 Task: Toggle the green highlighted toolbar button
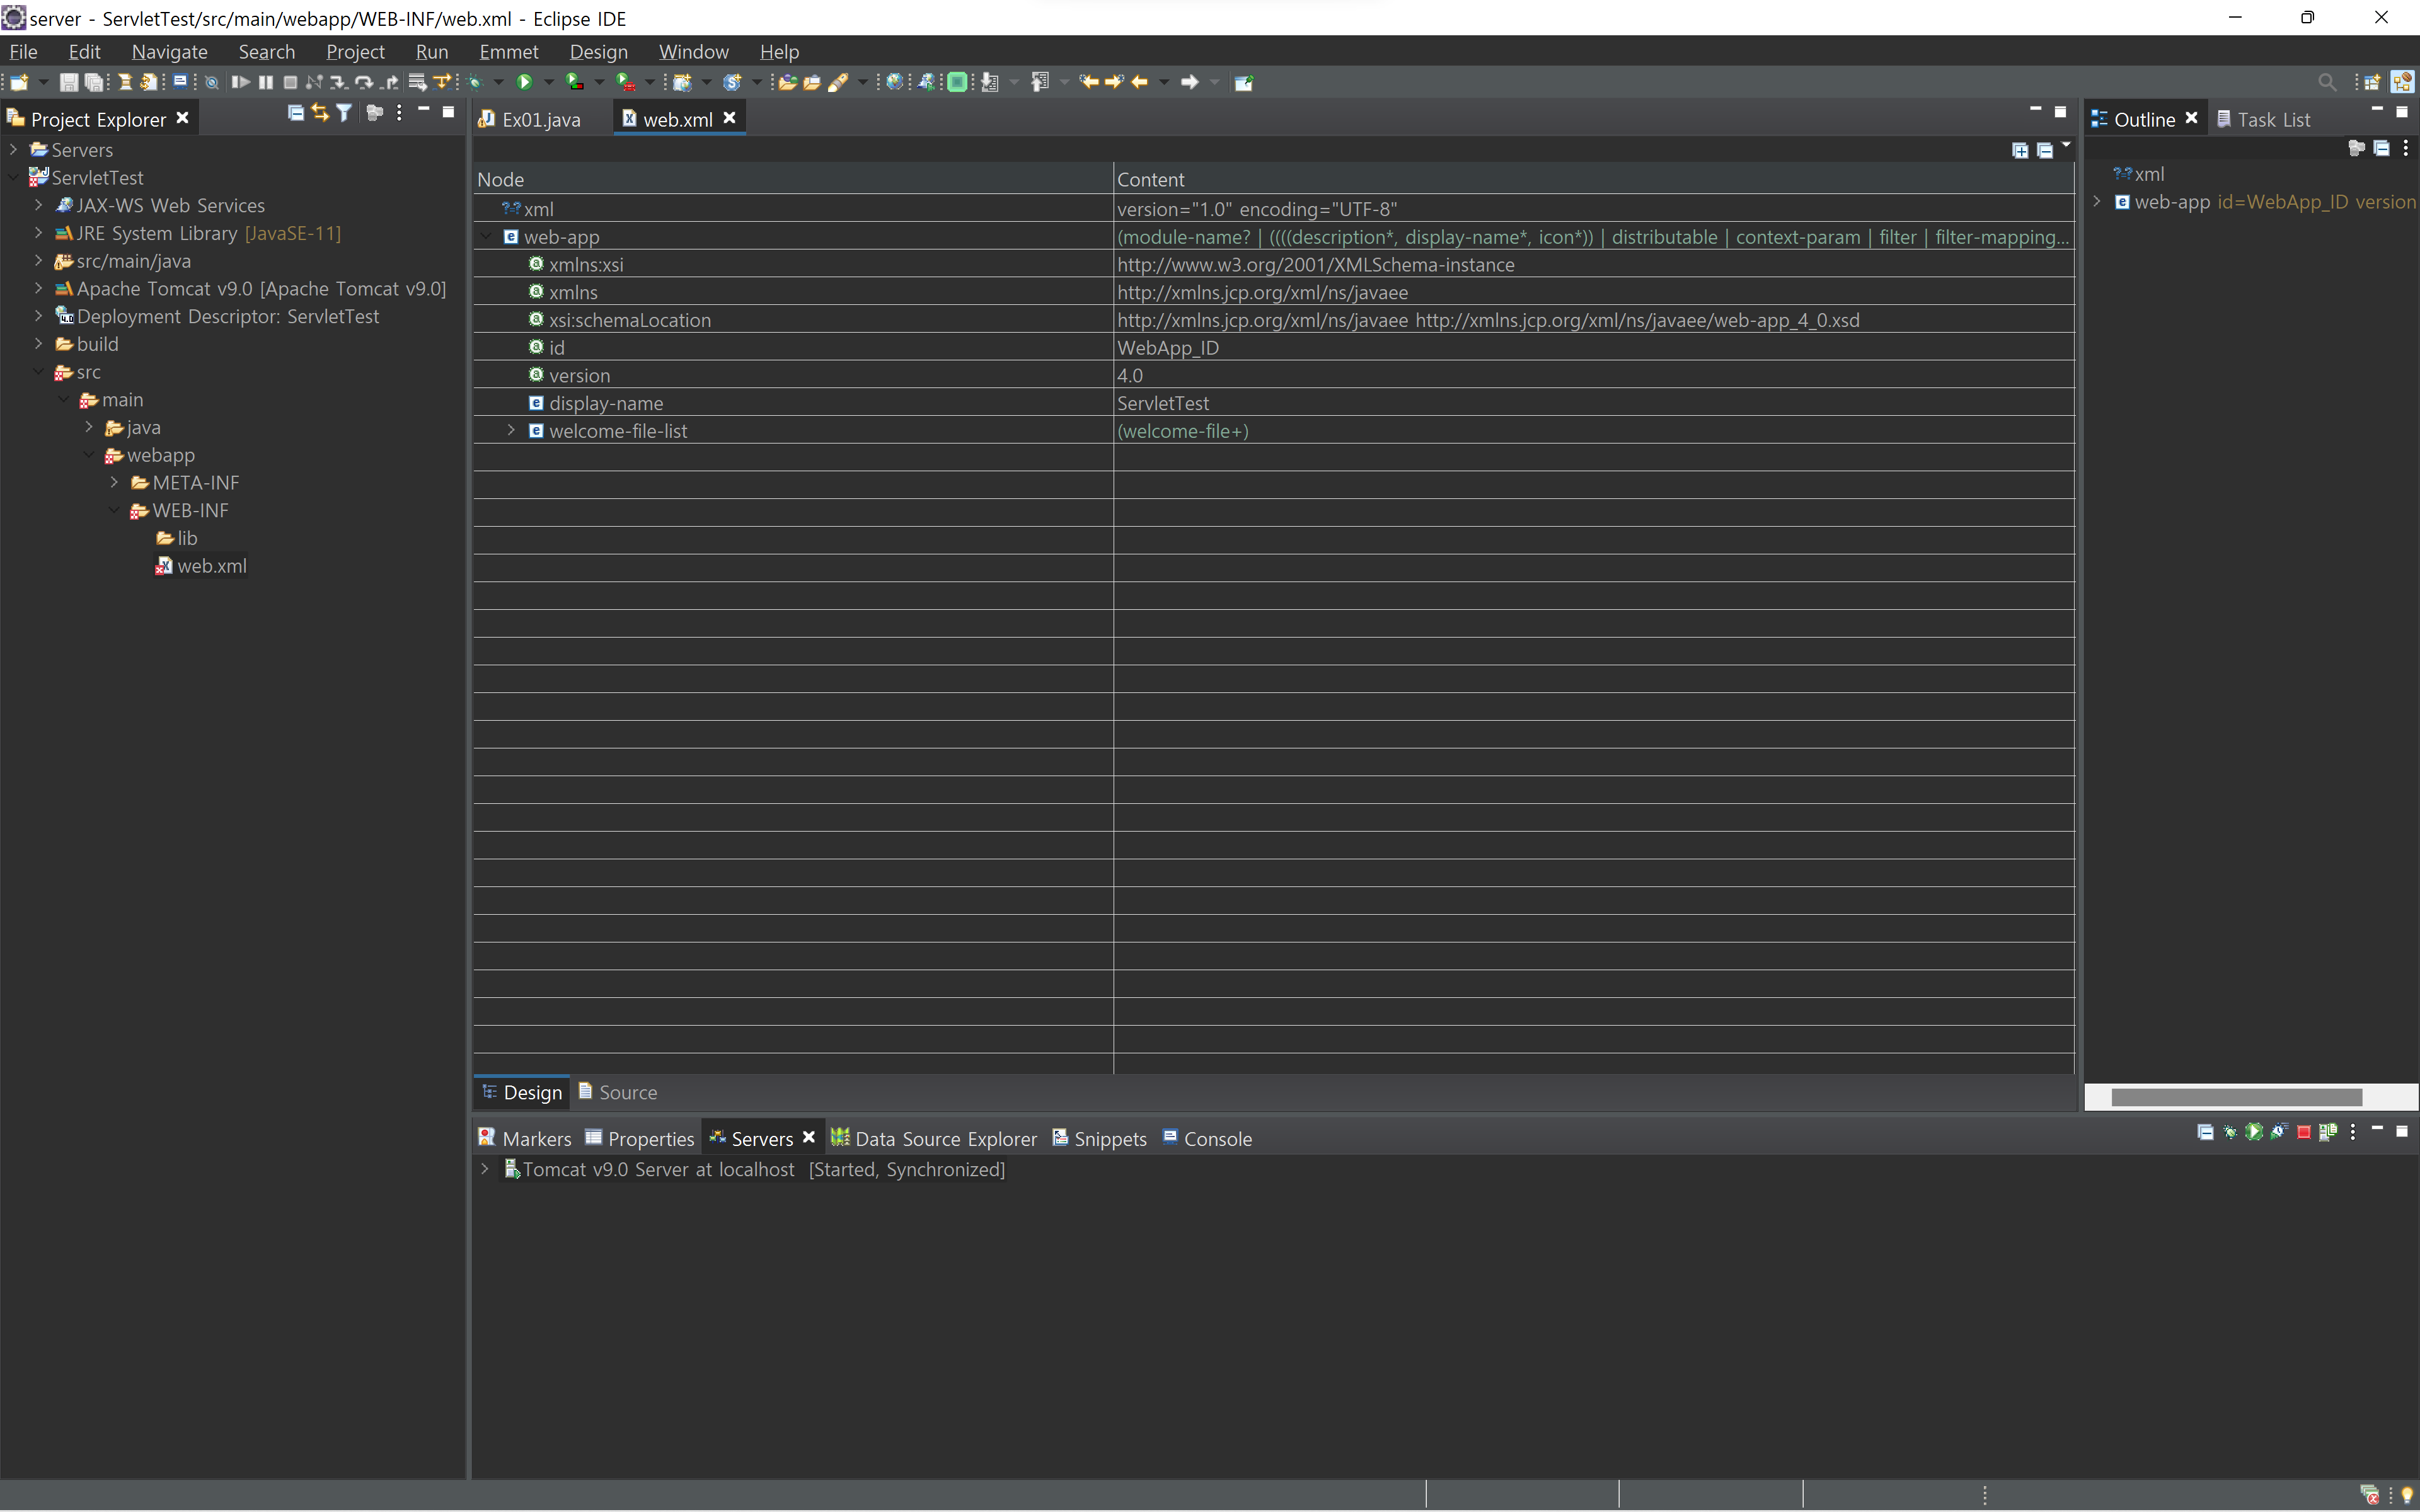click(957, 82)
